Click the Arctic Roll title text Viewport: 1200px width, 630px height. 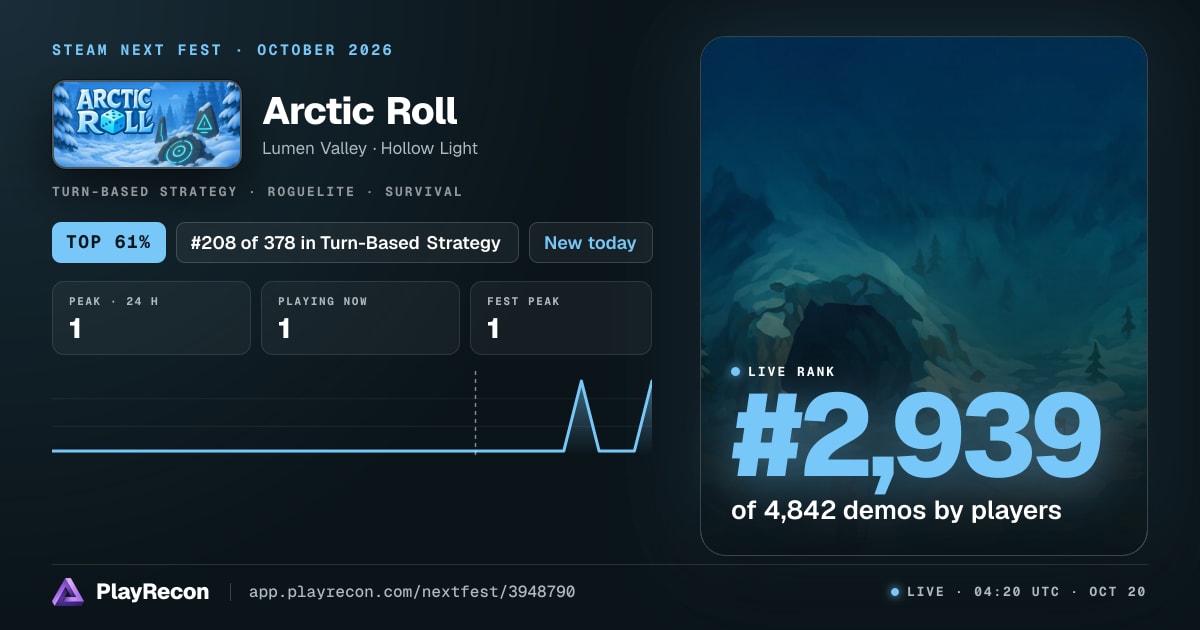(x=360, y=111)
